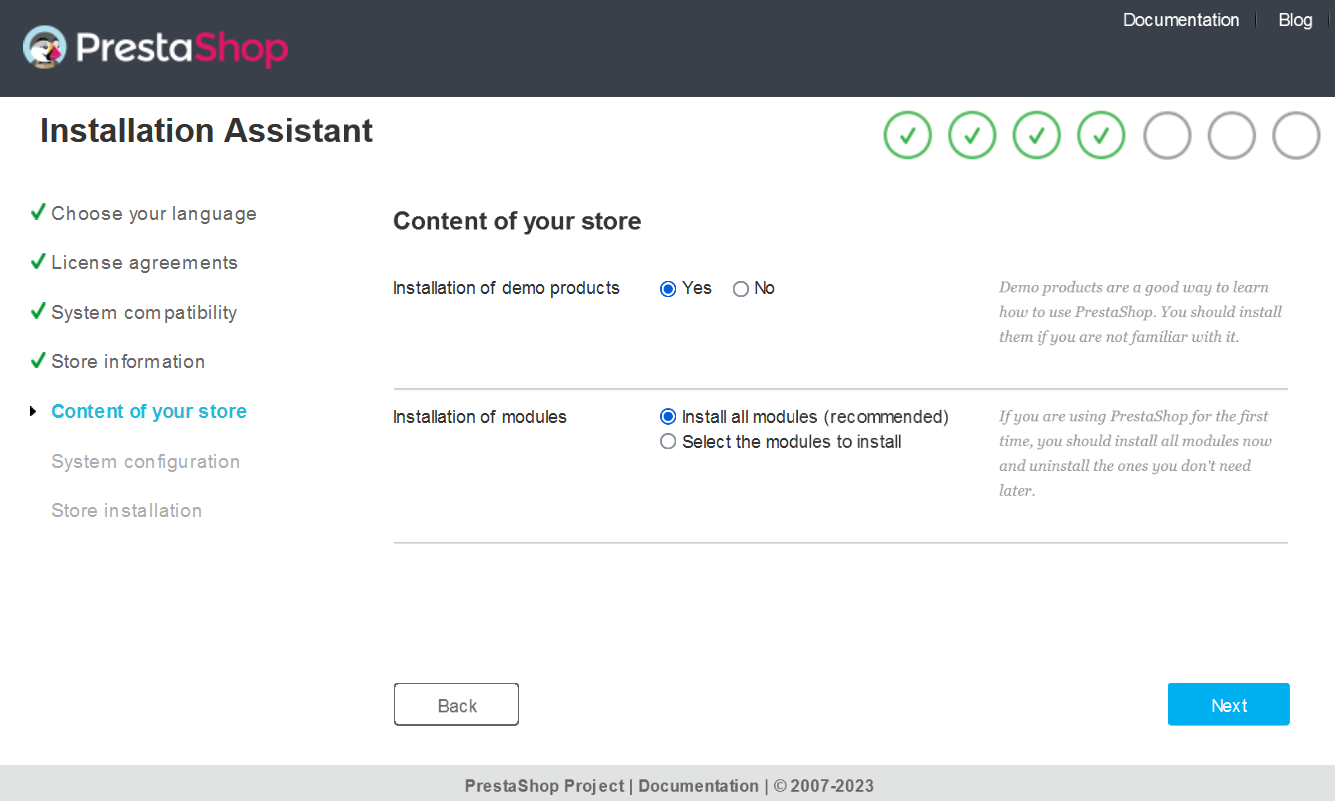Choose Install all modules (recommended)
Screen dimensions: 1335x801
pos(668,417)
